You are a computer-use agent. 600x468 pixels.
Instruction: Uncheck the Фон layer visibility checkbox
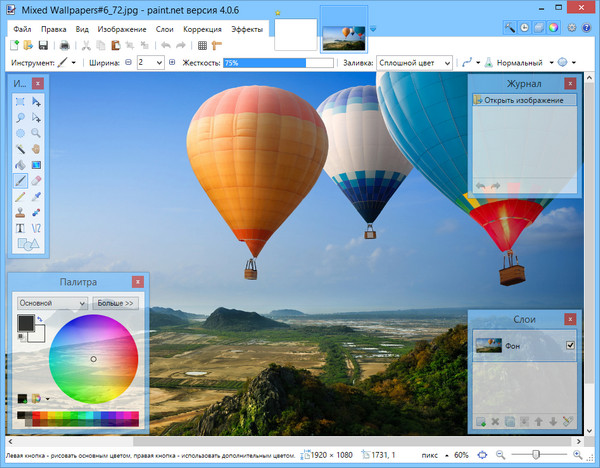pyautogui.click(x=570, y=346)
